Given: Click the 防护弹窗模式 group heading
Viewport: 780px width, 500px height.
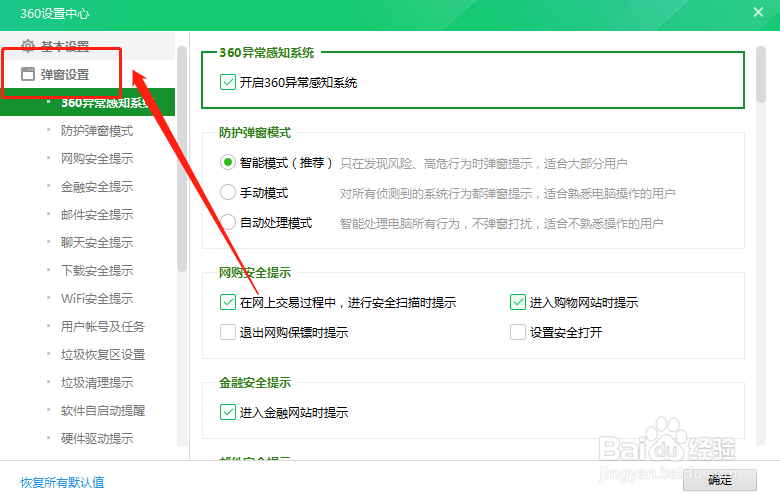Looking at the screenshot, I should coord(255,132).
